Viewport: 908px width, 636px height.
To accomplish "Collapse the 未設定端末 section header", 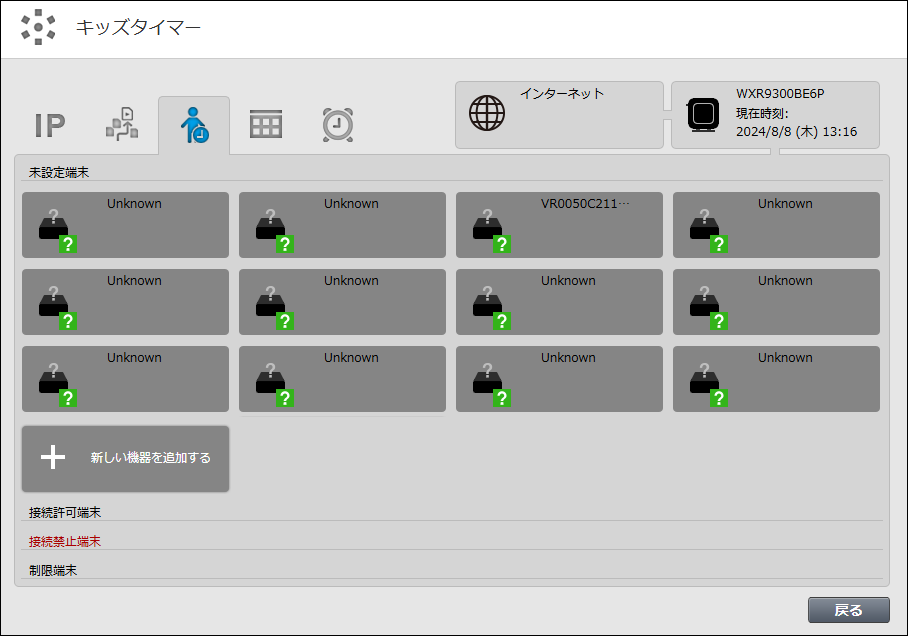I will [x=60, y=173].
